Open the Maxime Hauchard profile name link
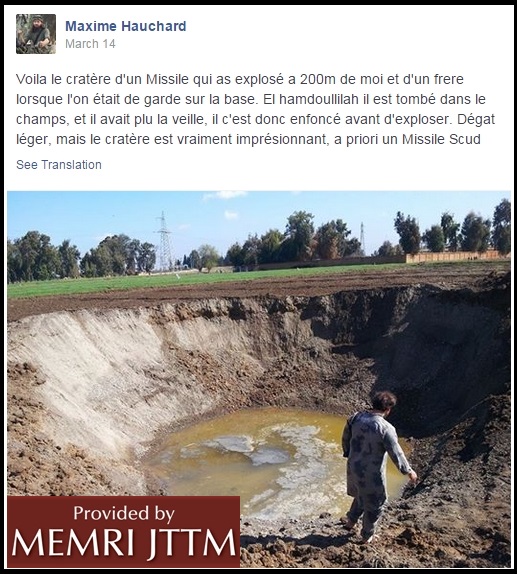 coord(126,26)
